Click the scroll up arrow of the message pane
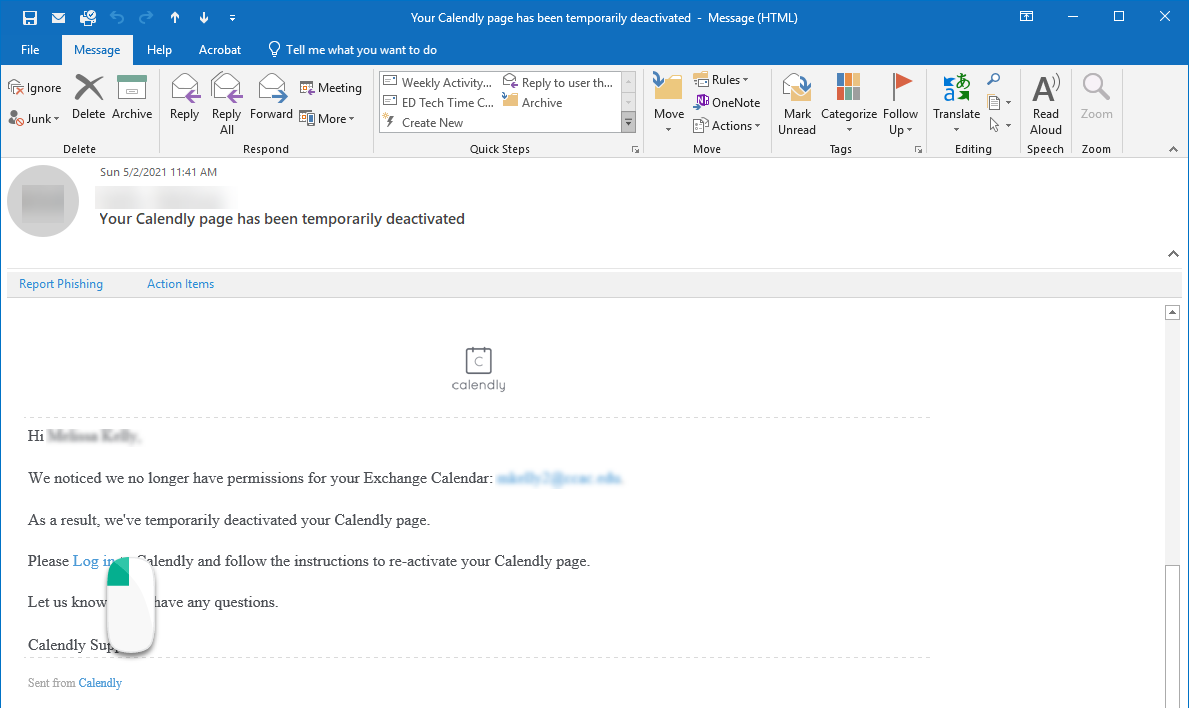The width and height of the screenshot is (1189, 708). [x=1172, y=312]
